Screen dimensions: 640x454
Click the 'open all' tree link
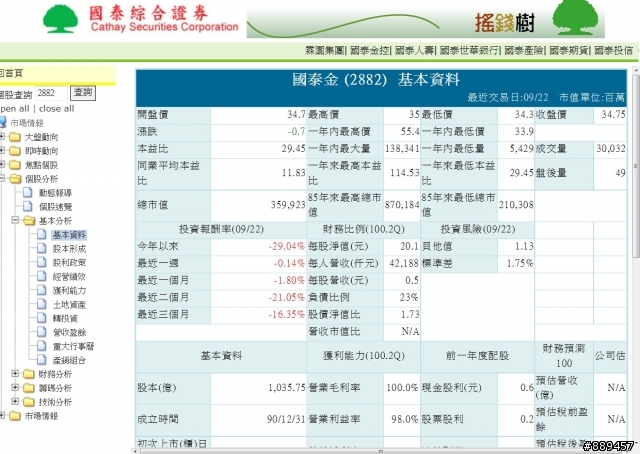pyautogui.click(x=15, y=109)
